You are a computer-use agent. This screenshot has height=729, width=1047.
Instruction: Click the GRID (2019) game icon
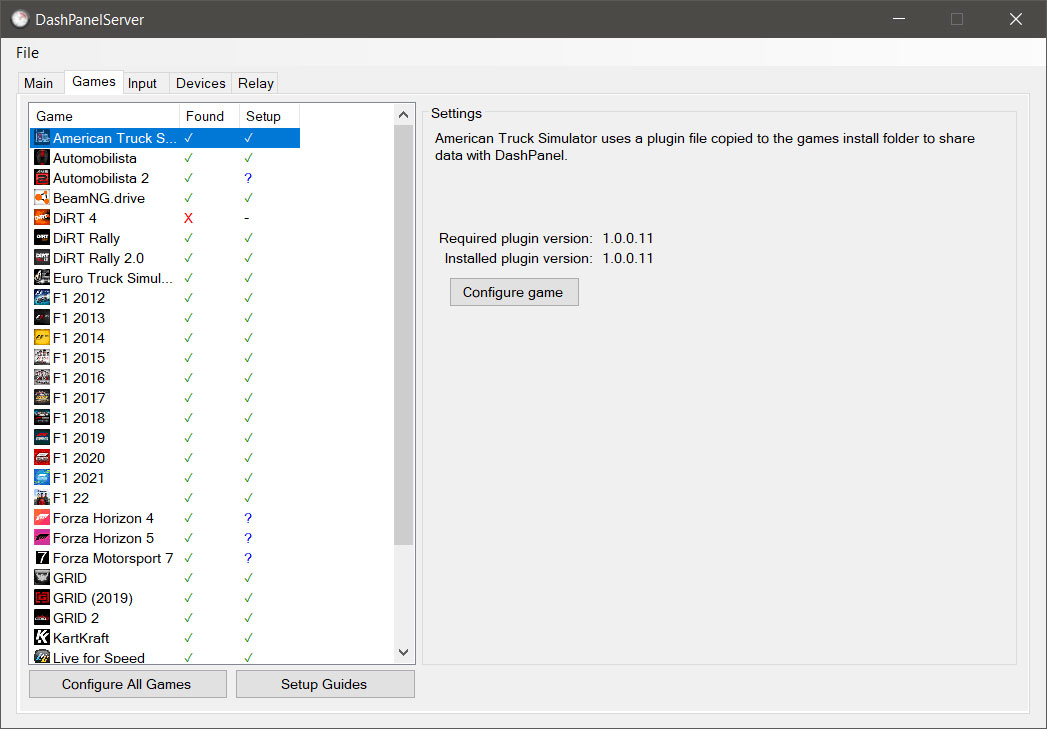(42, 598)
